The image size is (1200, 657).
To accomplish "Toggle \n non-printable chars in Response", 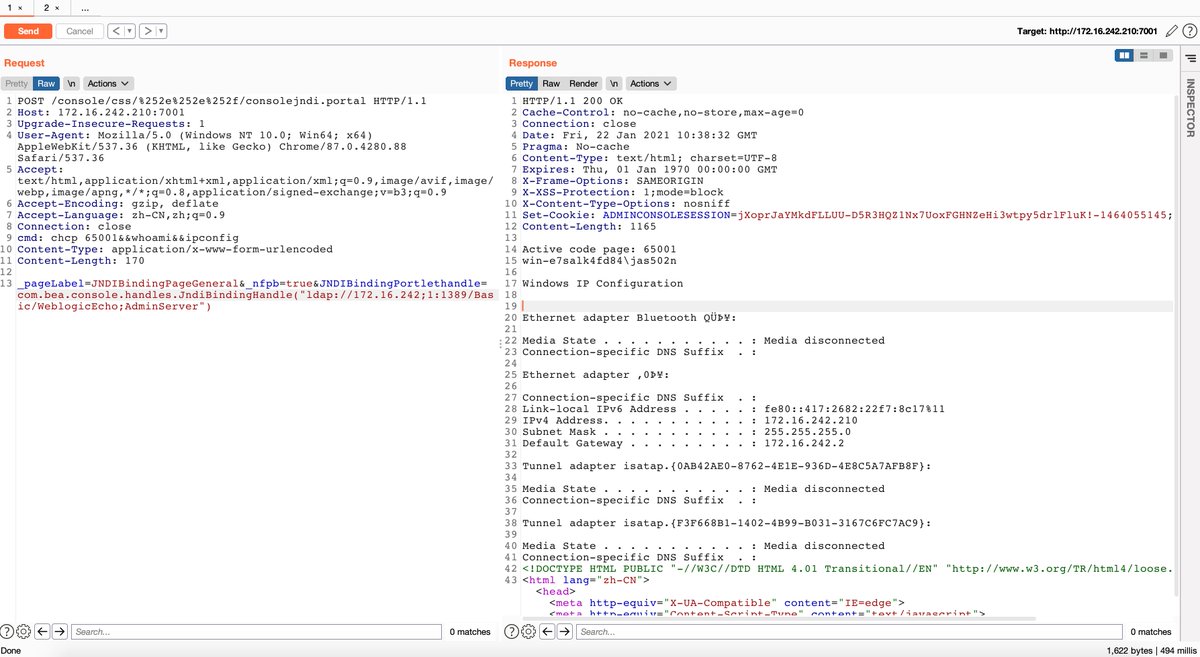I will point(615,84).
